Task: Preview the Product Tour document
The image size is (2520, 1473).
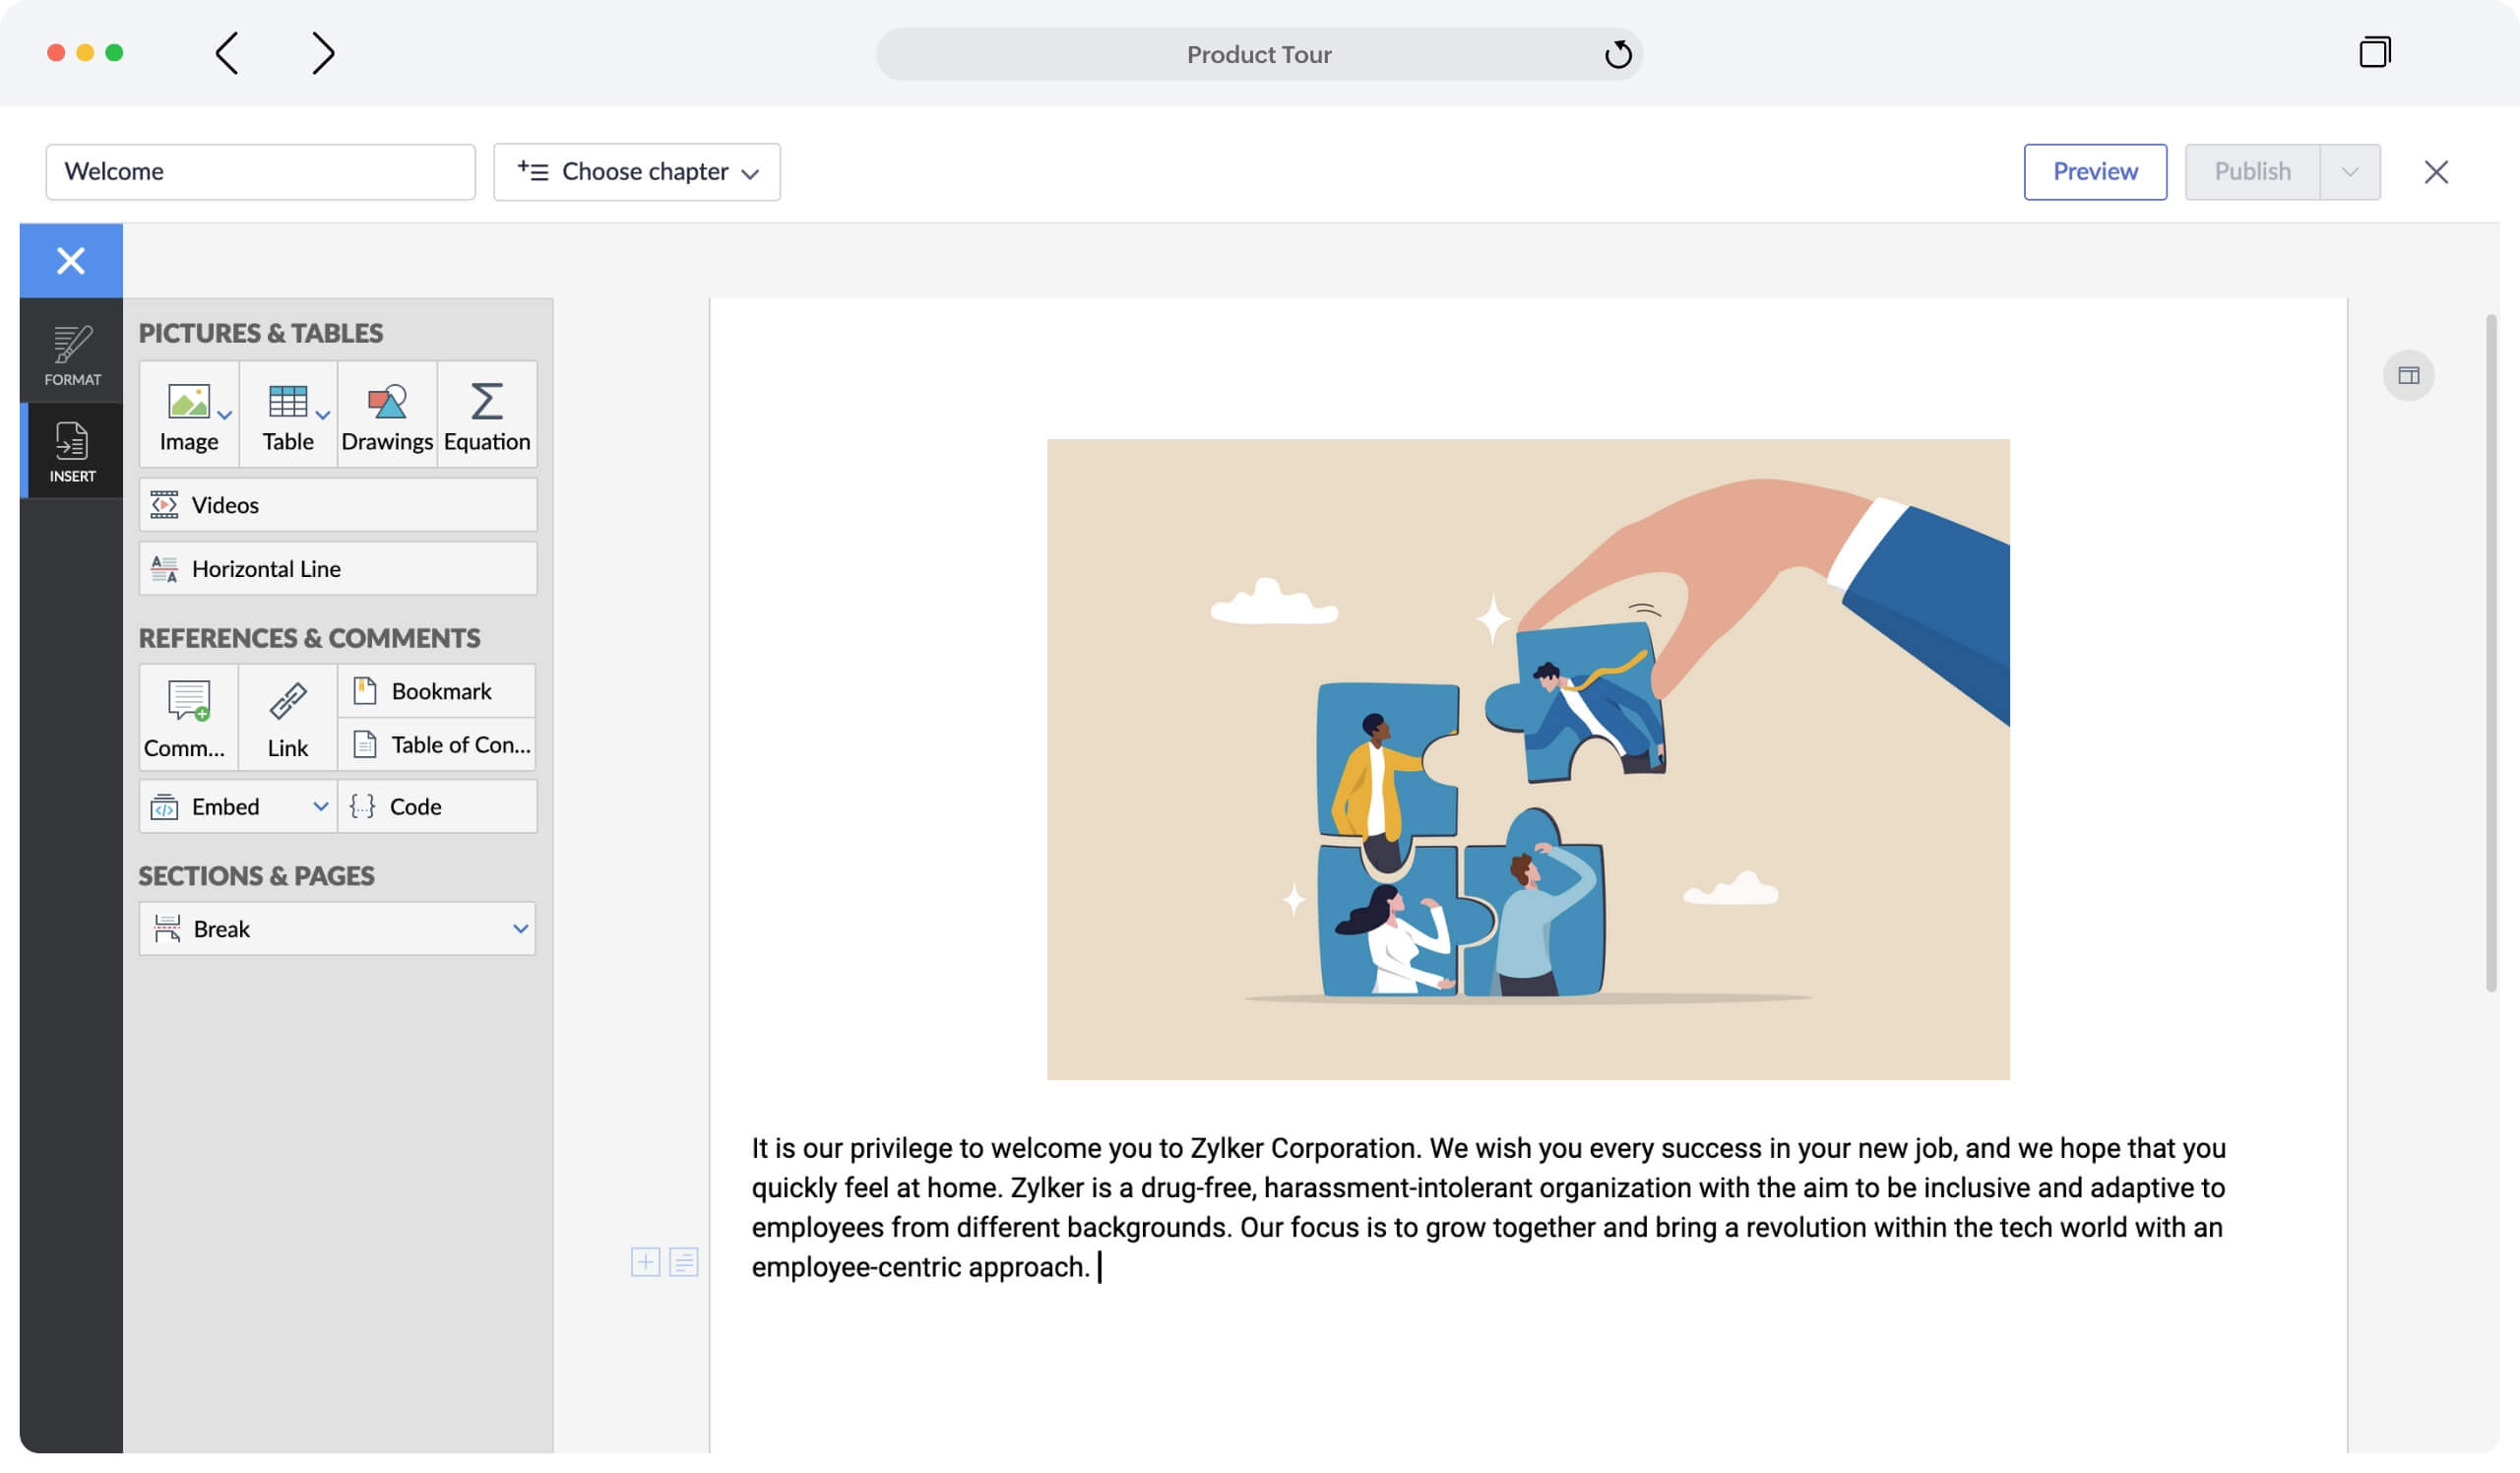Action: (x=2095, y=171)
